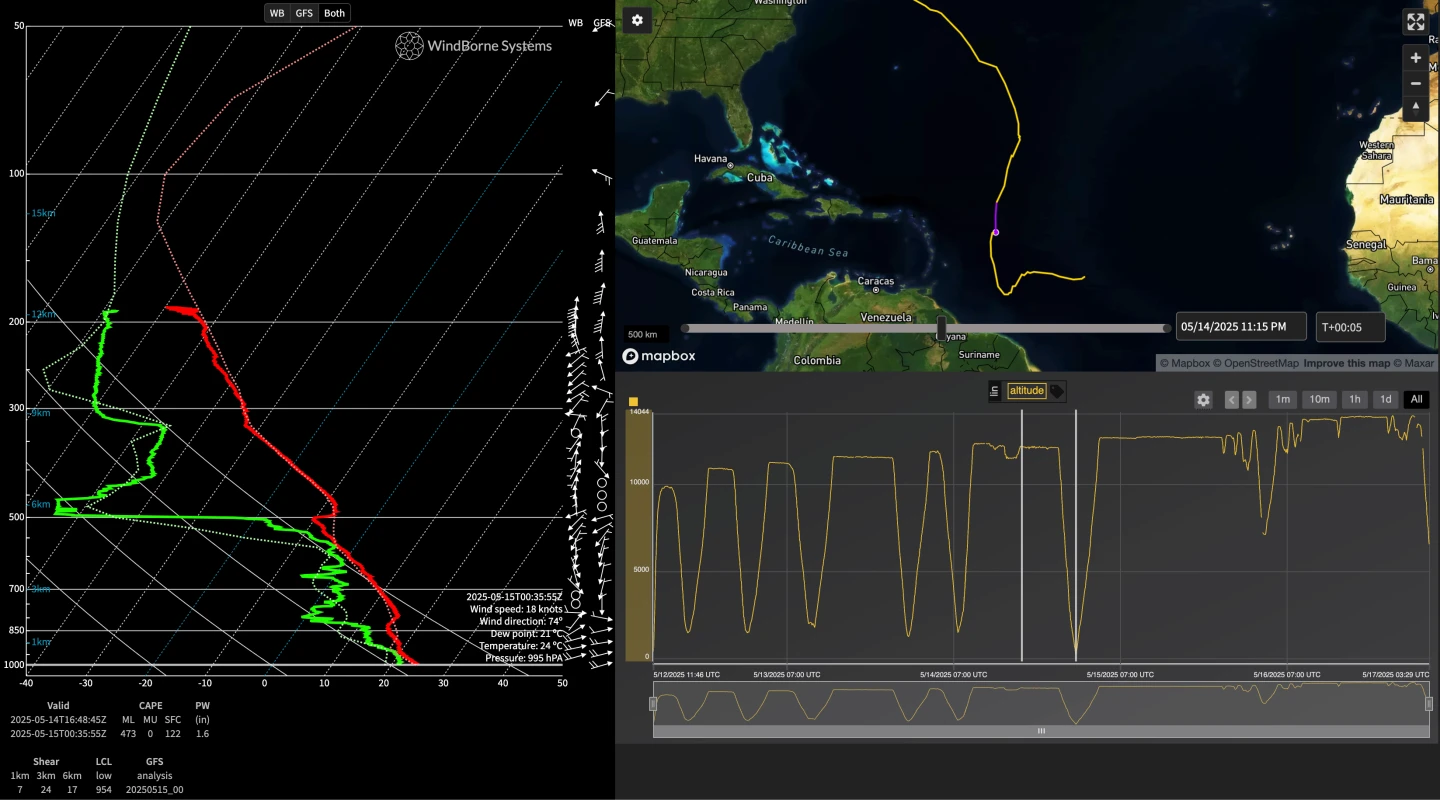Image resolution: width=1440 pixels, height=800 pixels.
Task: Click the date-time field showing 05/14/2025 11:15 PM
Action: click(x=1241, y=327)
